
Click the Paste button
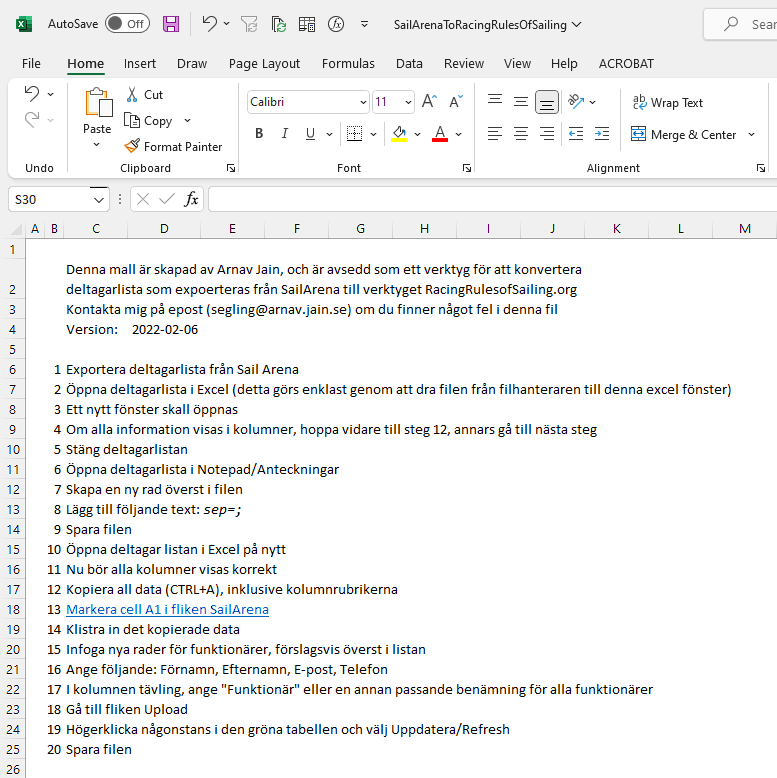97,112
